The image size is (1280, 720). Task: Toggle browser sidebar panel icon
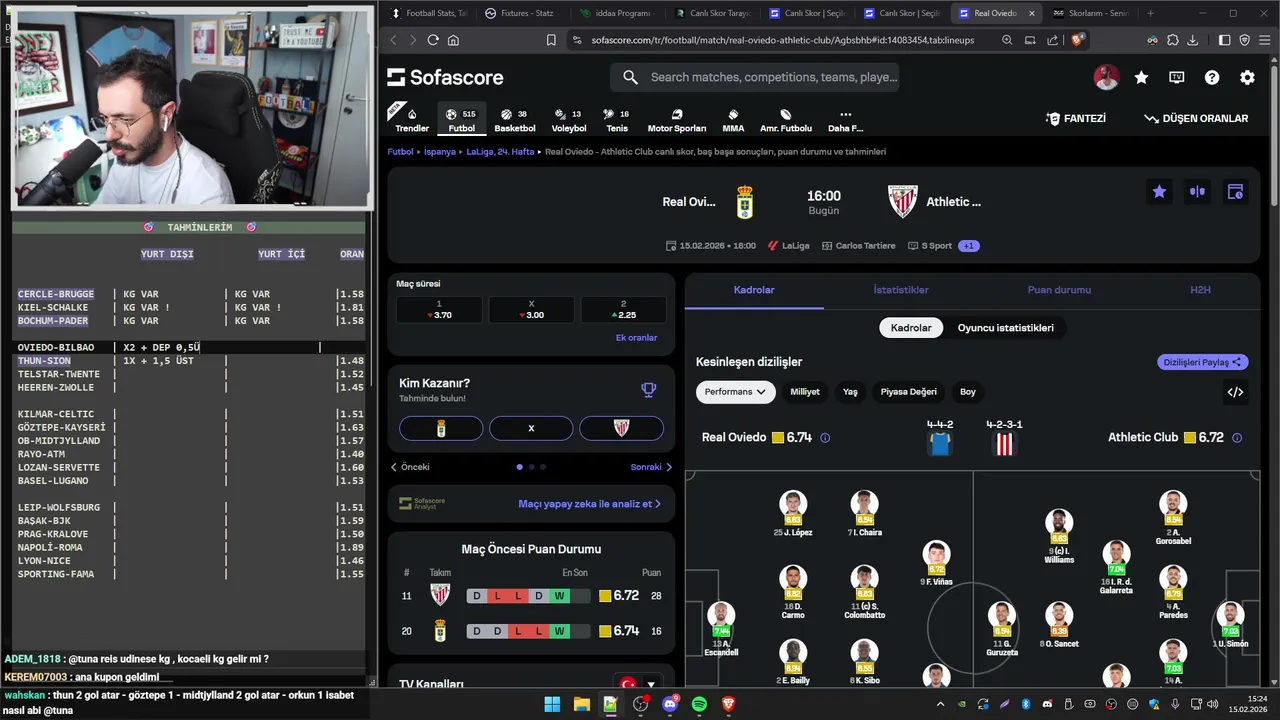(1224, 40)
